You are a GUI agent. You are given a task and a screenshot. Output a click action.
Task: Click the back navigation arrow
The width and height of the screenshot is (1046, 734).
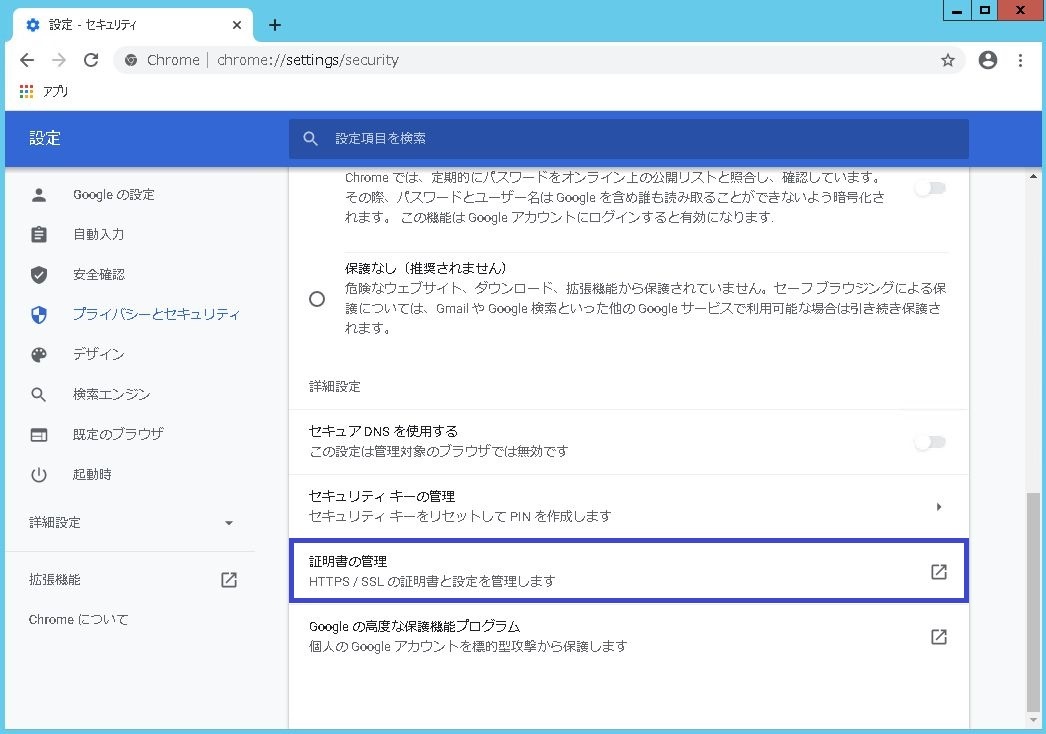coord(27,60)
